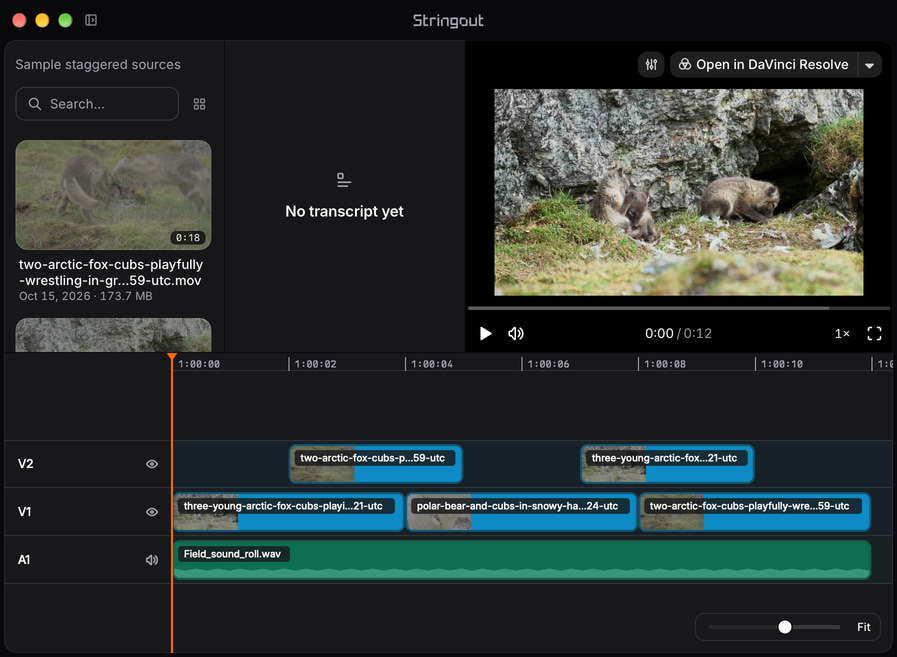Open the second partially visible source thumbnail

click(113, 335)
